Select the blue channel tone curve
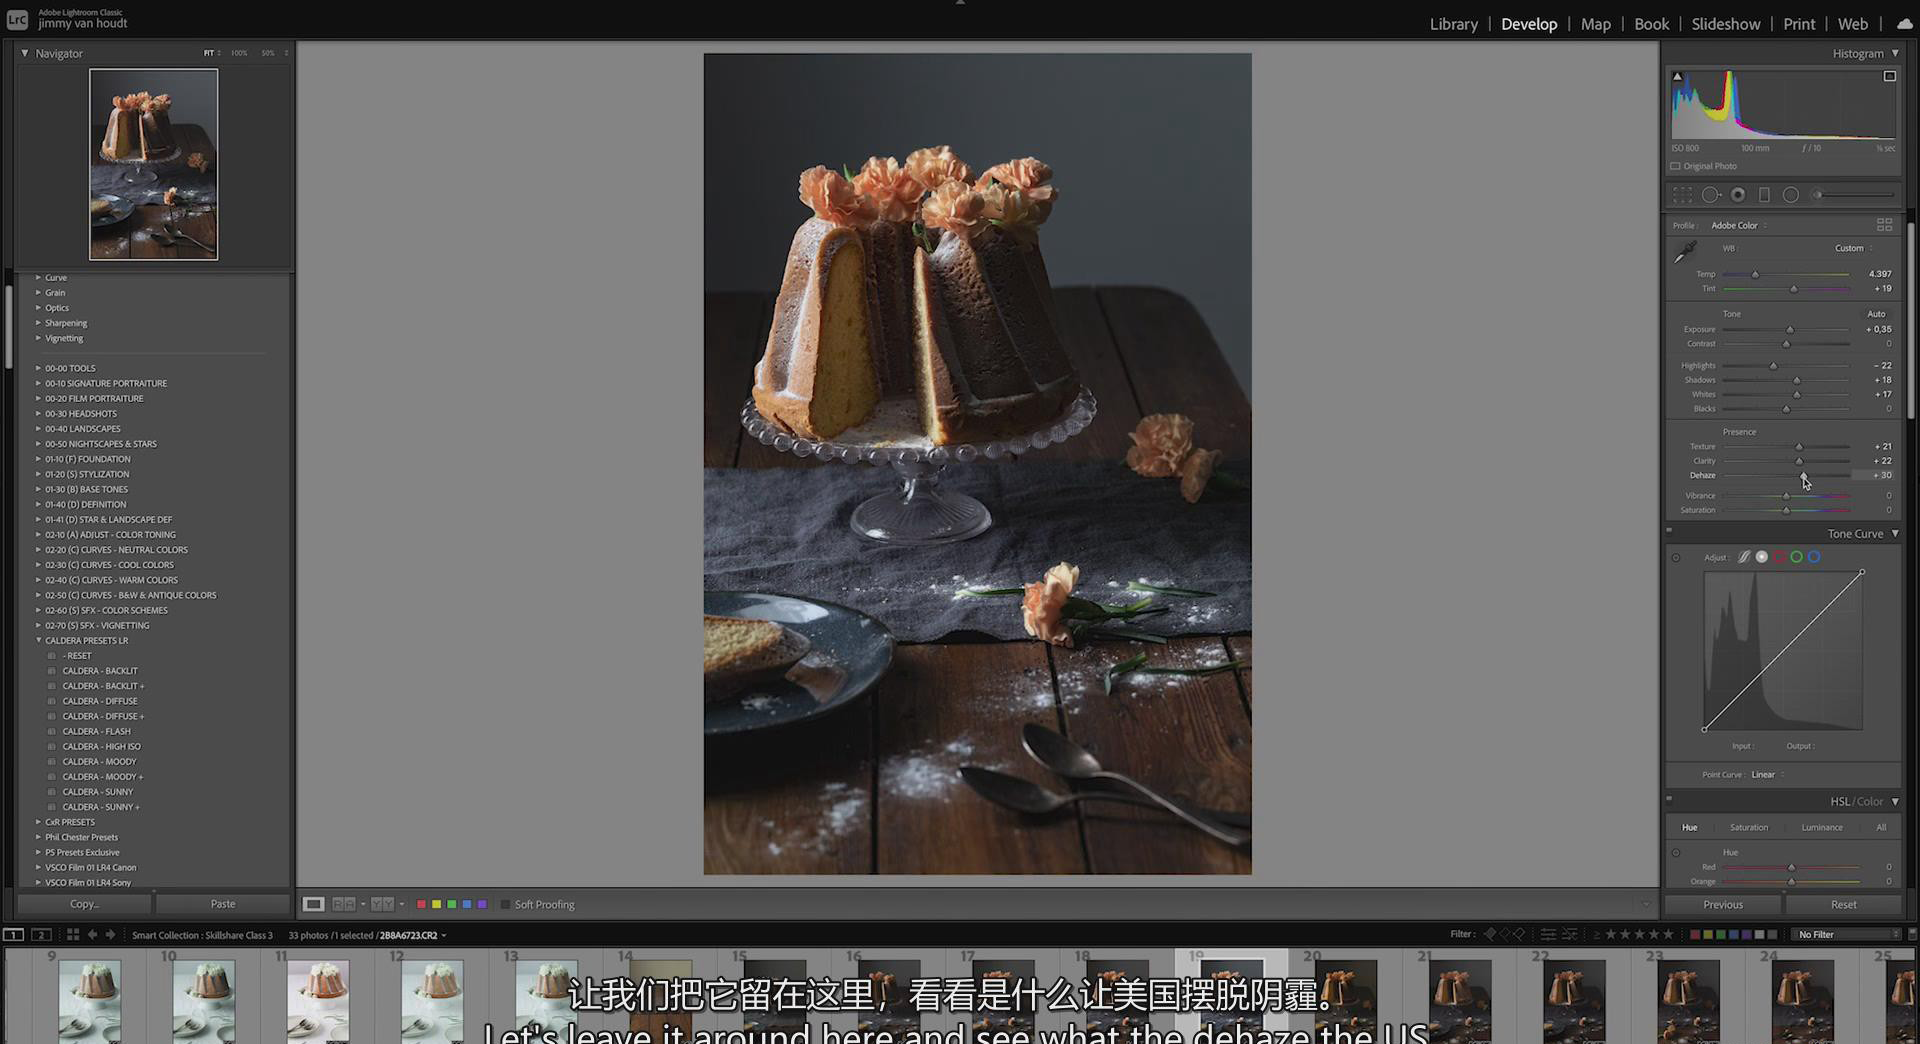 click(x=1814, y=557)
